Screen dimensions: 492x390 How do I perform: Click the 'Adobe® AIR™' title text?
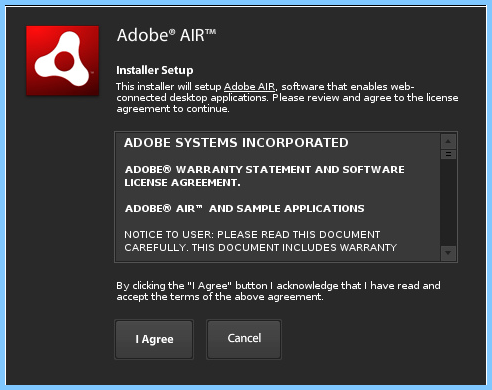tap(167, 35)
